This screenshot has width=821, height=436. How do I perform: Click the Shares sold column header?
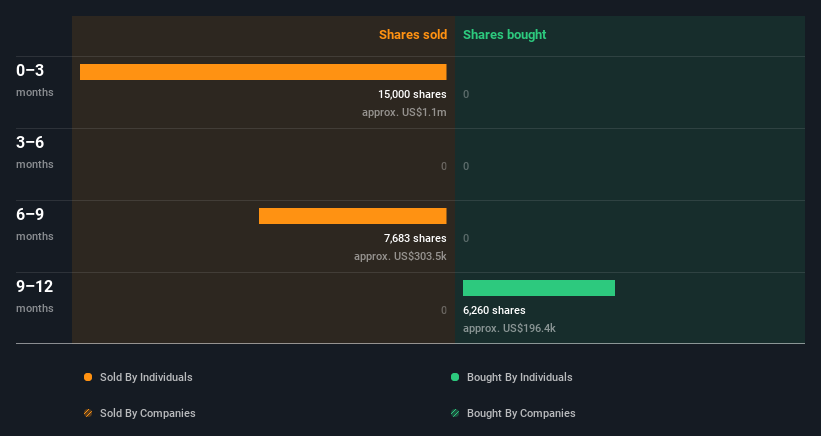click(413, 35)
